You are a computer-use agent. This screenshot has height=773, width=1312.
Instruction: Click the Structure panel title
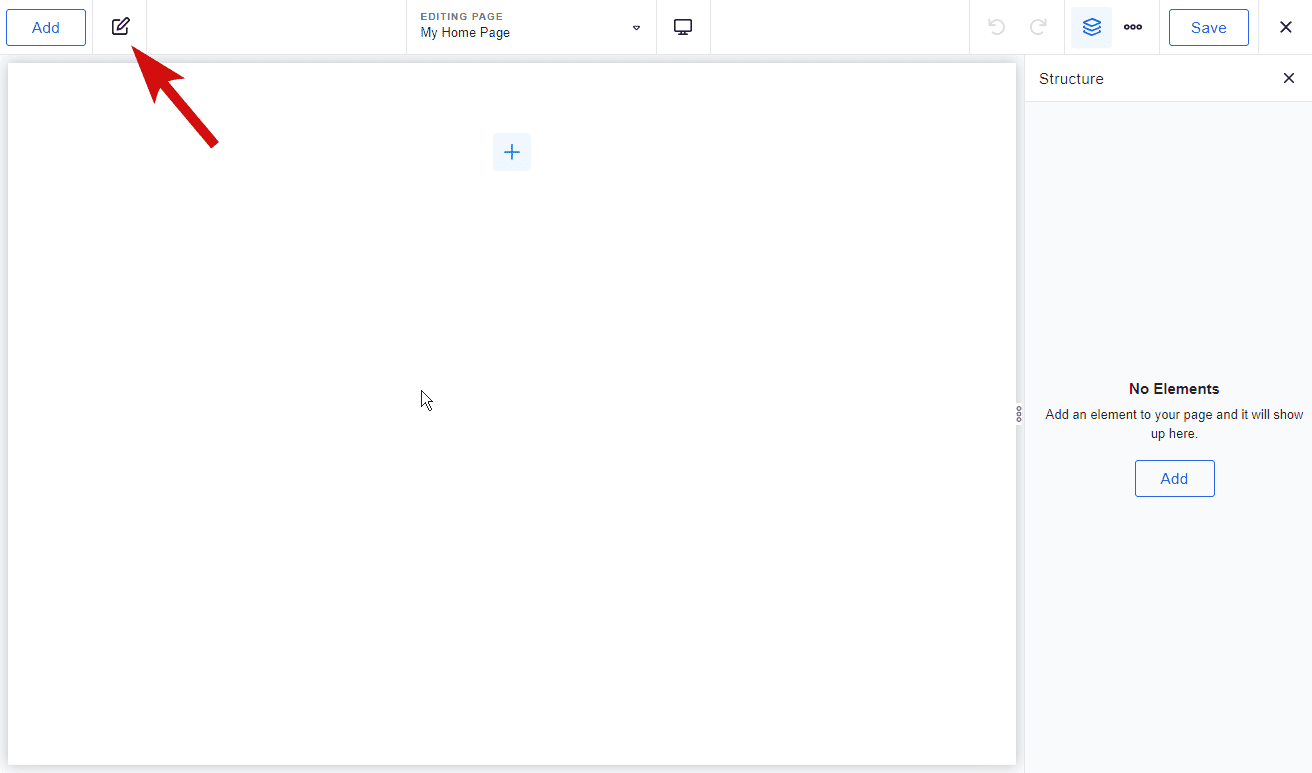point(1071,78)
